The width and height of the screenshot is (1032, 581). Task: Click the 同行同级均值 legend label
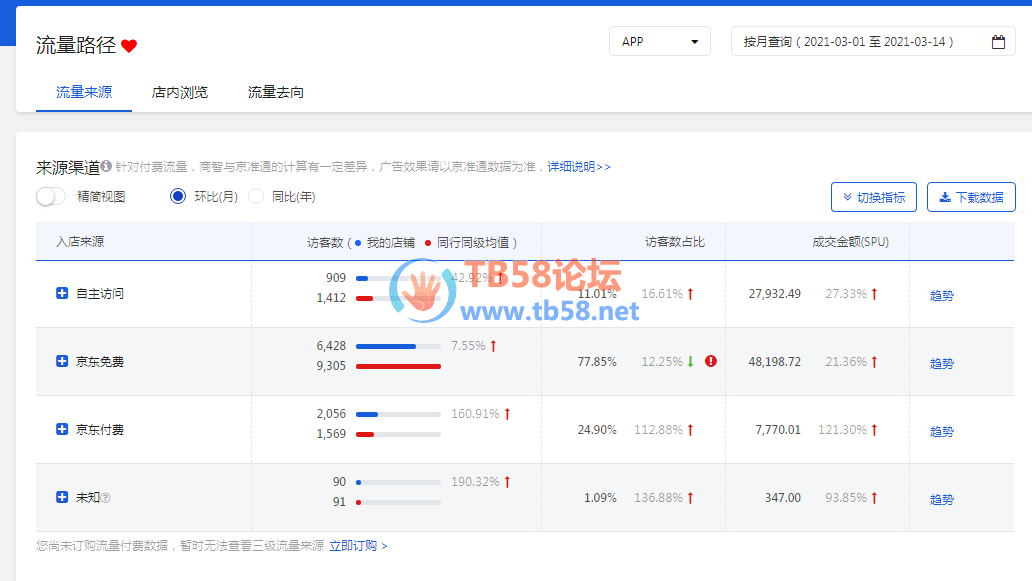point(473,242)
